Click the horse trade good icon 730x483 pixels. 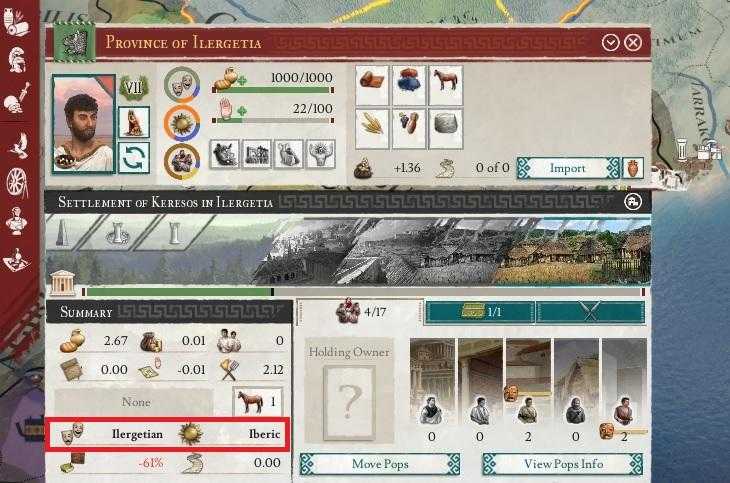coord(446,84)
